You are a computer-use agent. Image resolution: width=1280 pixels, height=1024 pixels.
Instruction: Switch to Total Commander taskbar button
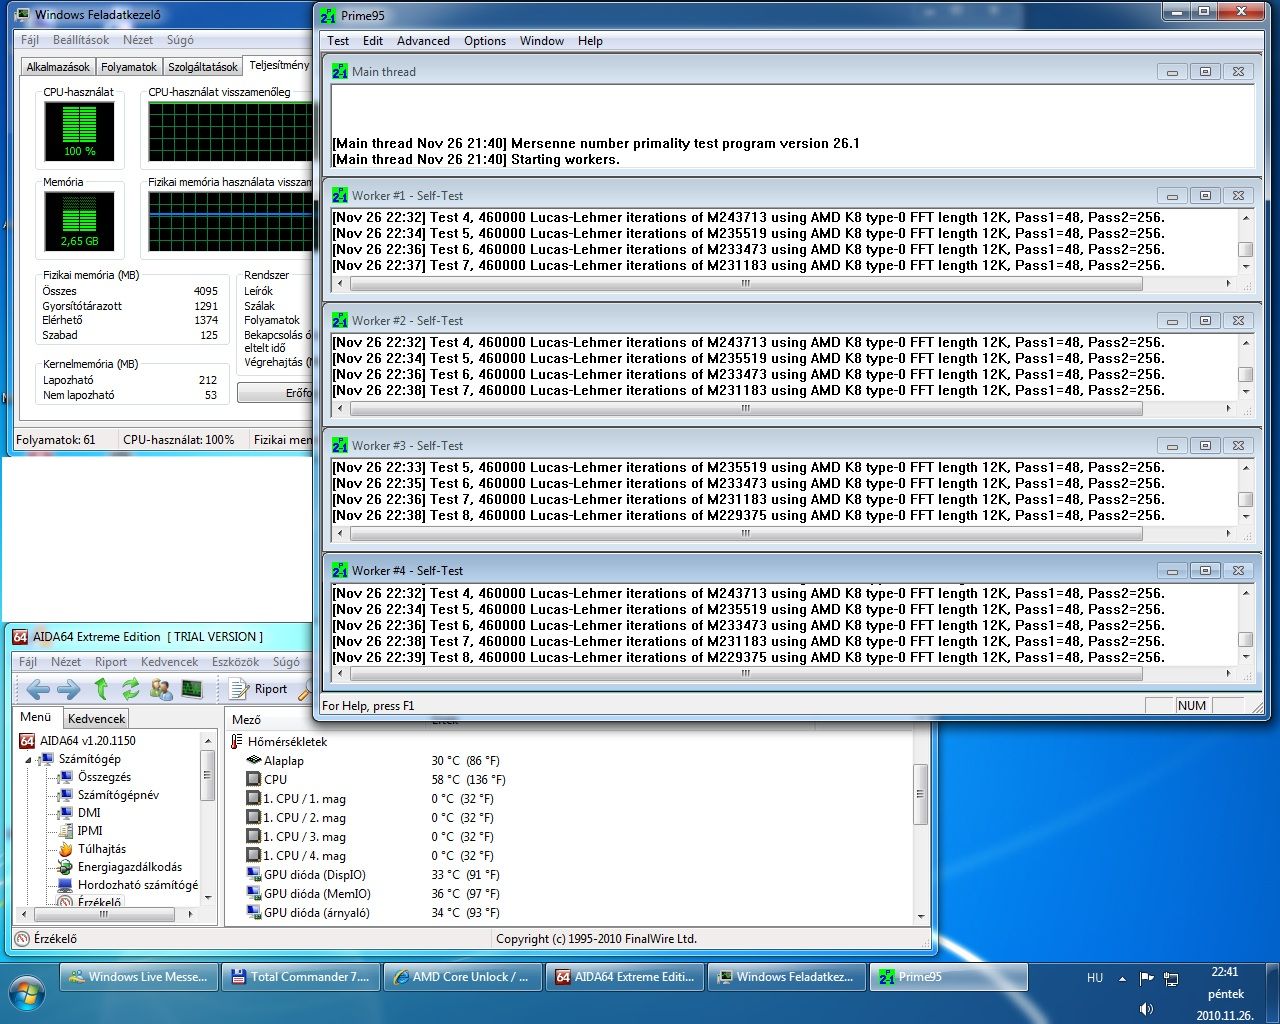(299, 977)
